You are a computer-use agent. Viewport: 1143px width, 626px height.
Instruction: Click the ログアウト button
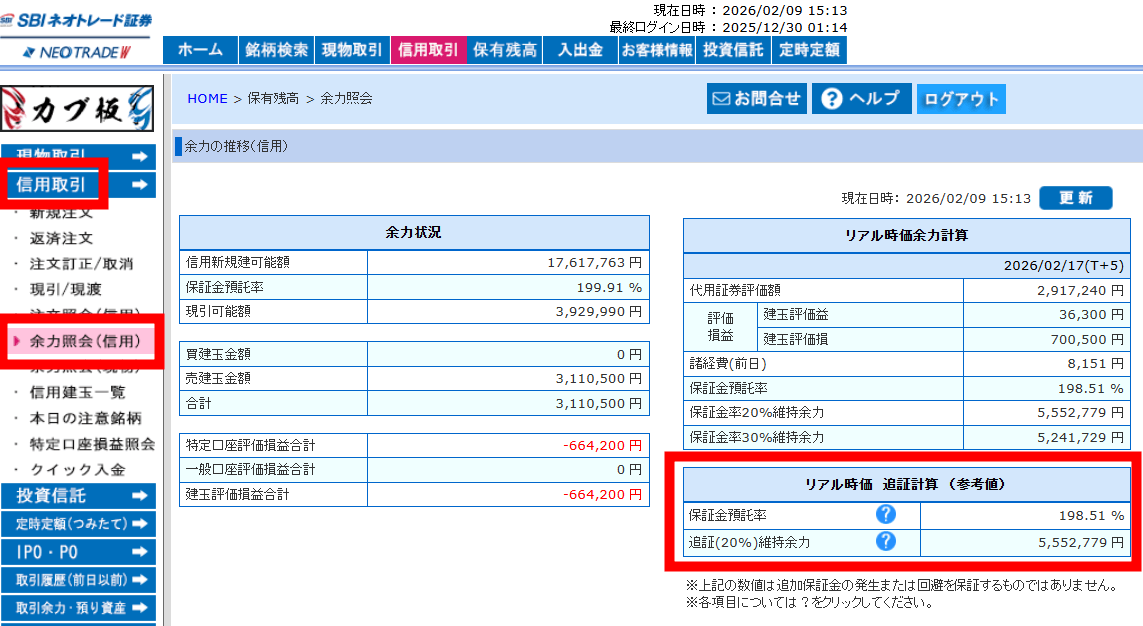[961, 99]
